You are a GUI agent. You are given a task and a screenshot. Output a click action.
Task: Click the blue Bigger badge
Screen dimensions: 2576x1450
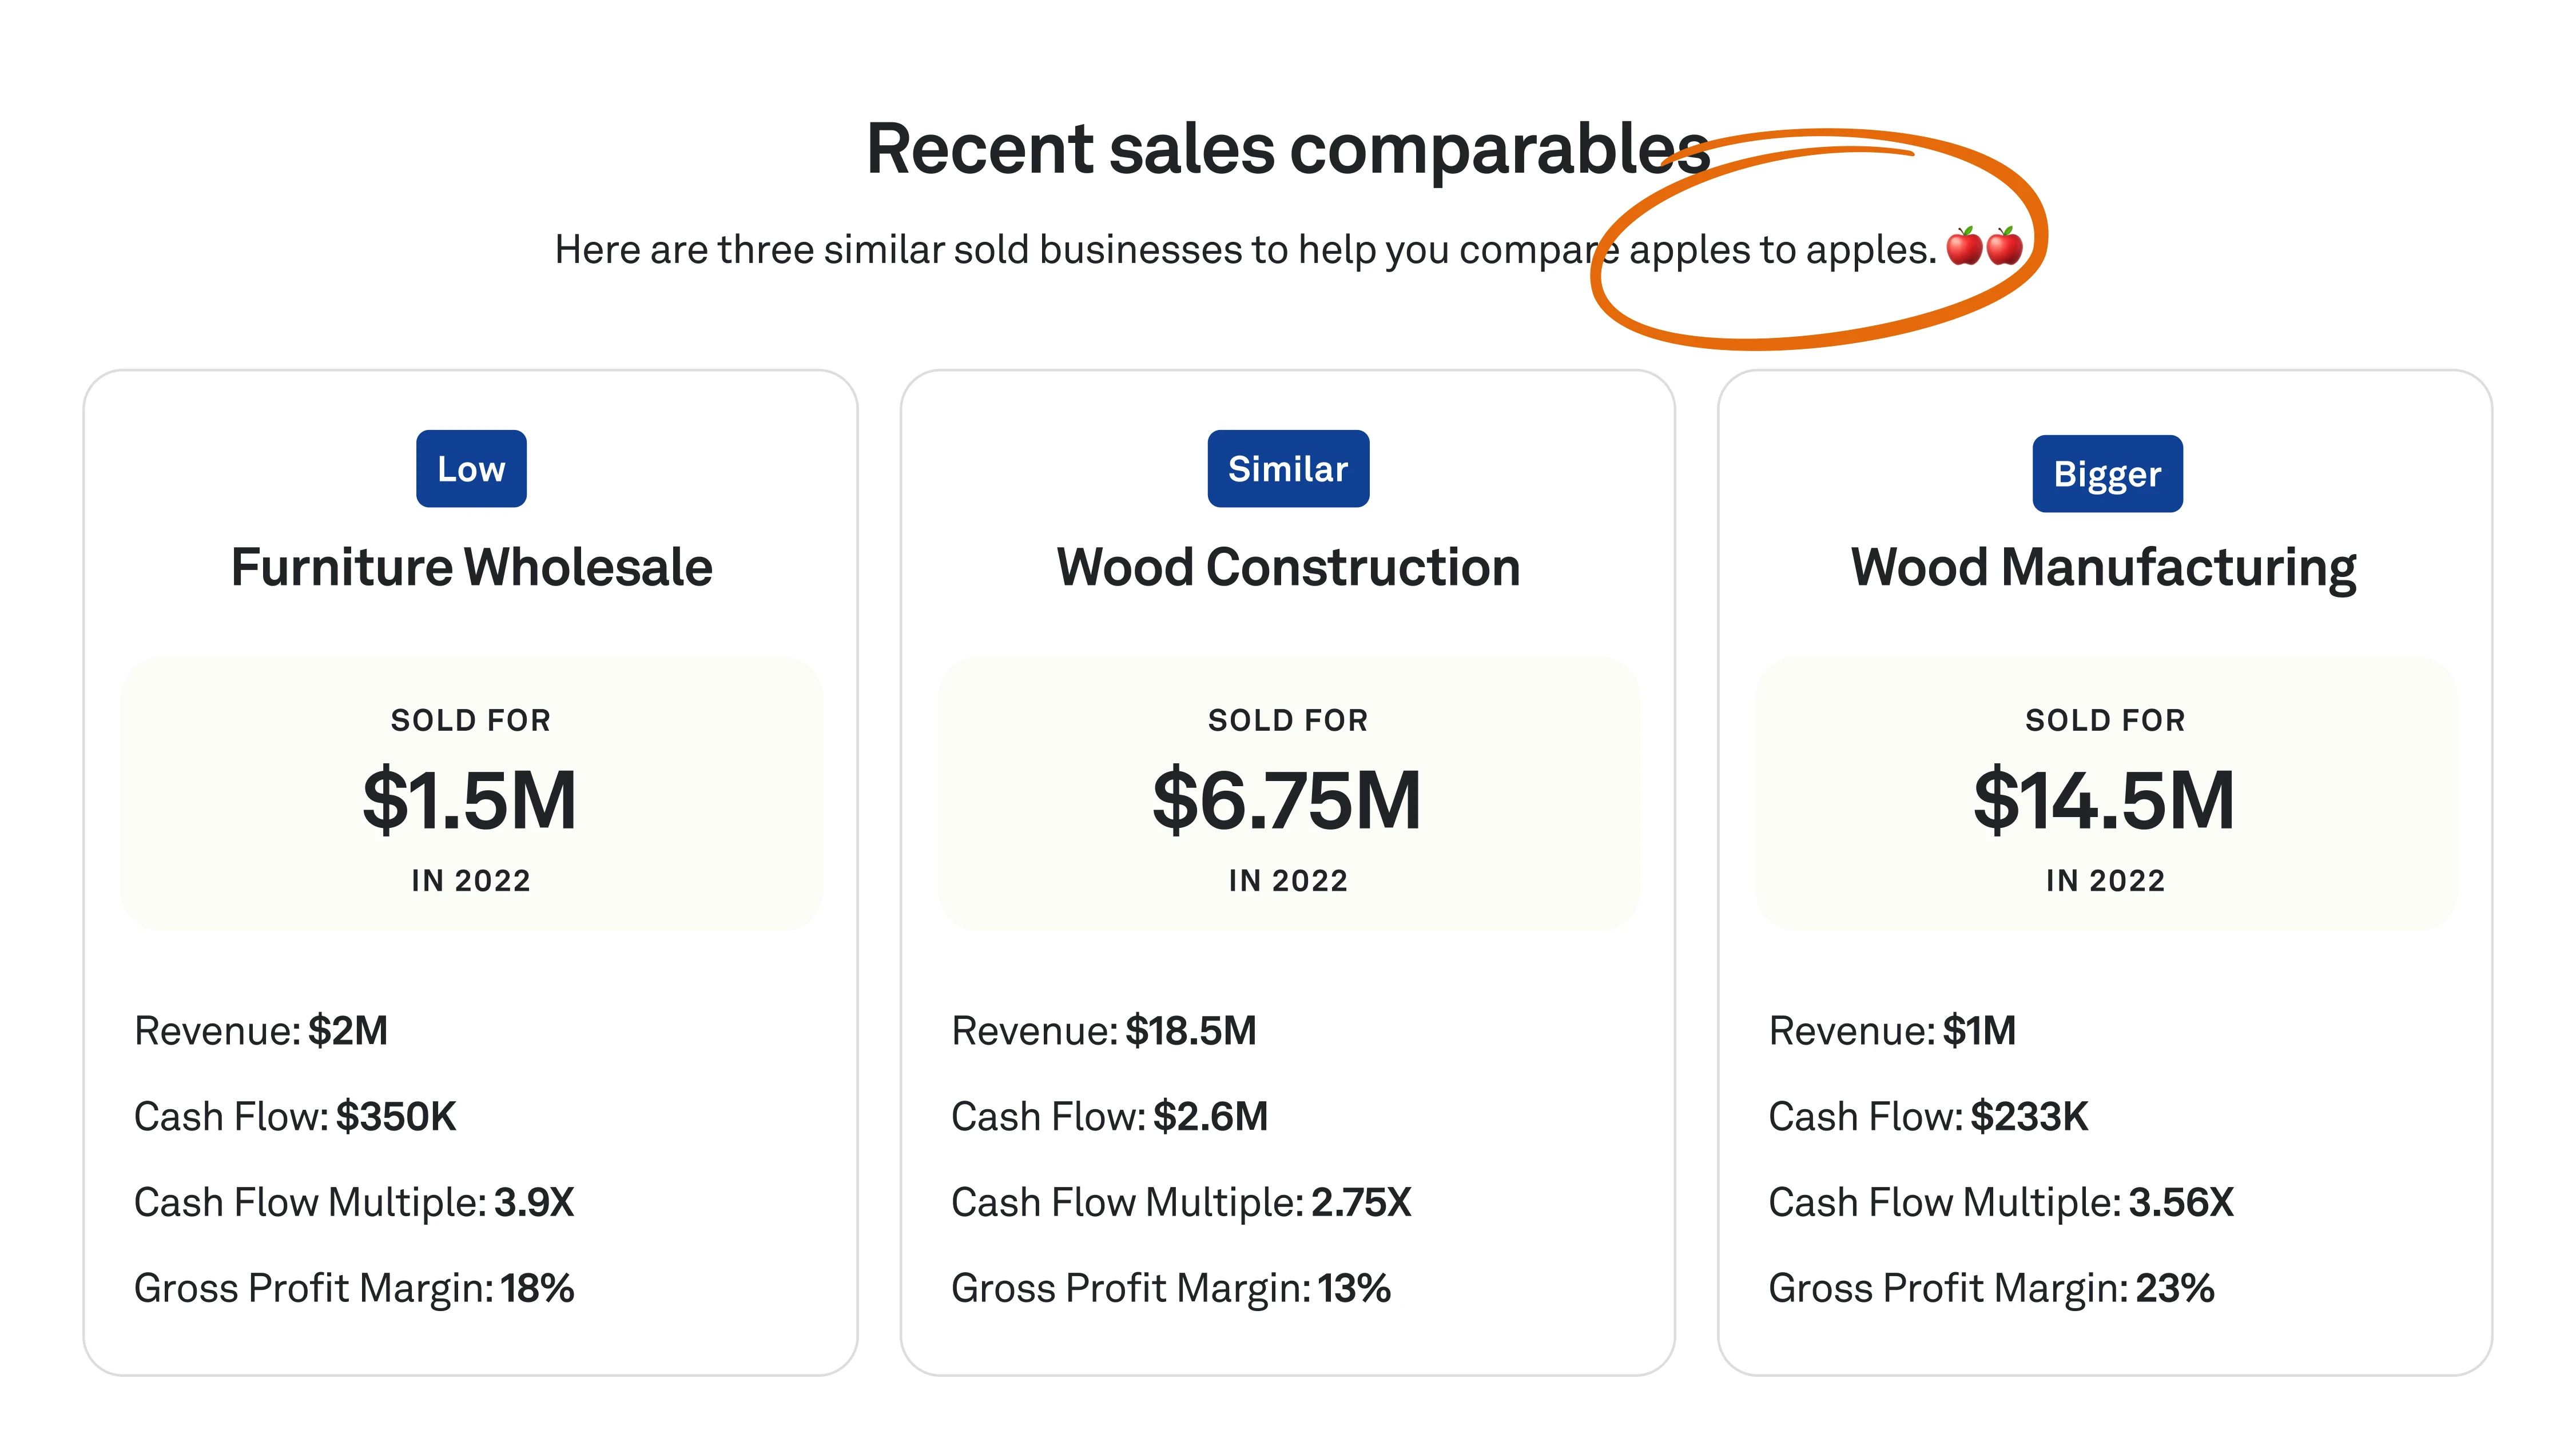(x=2107, y=474)
